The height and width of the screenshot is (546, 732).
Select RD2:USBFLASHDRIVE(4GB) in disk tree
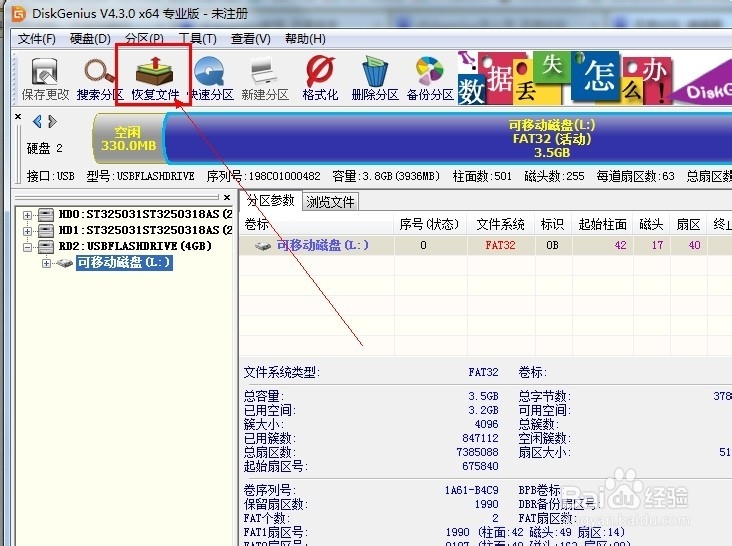pyautogui.click(x=135, y=246)
